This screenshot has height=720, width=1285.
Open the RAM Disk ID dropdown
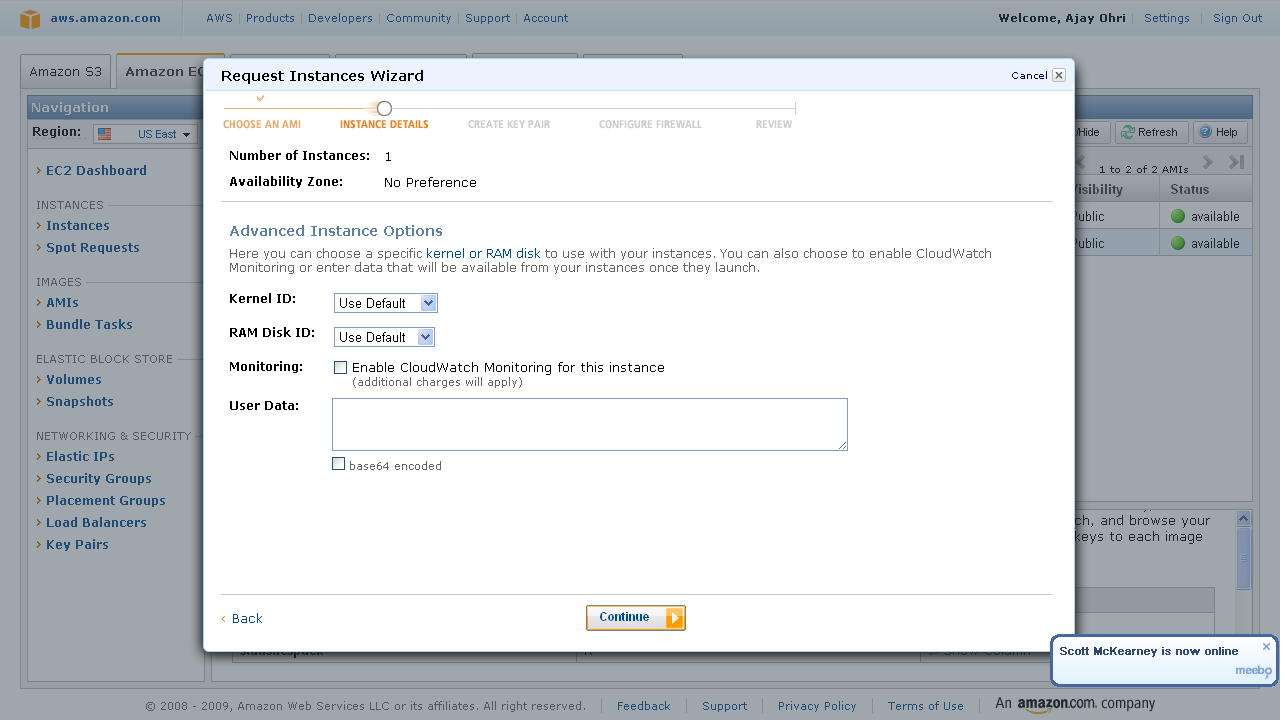point(384,337)
